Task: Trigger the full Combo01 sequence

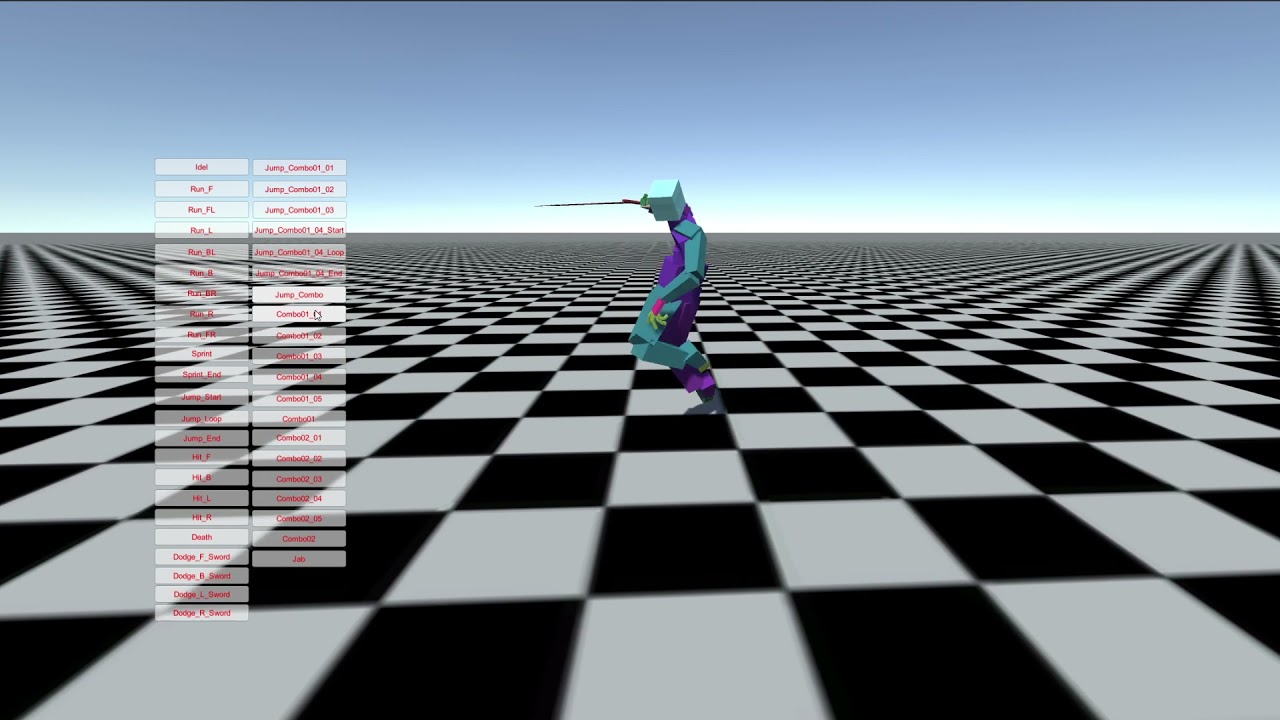Action: (x=299, y=419)
